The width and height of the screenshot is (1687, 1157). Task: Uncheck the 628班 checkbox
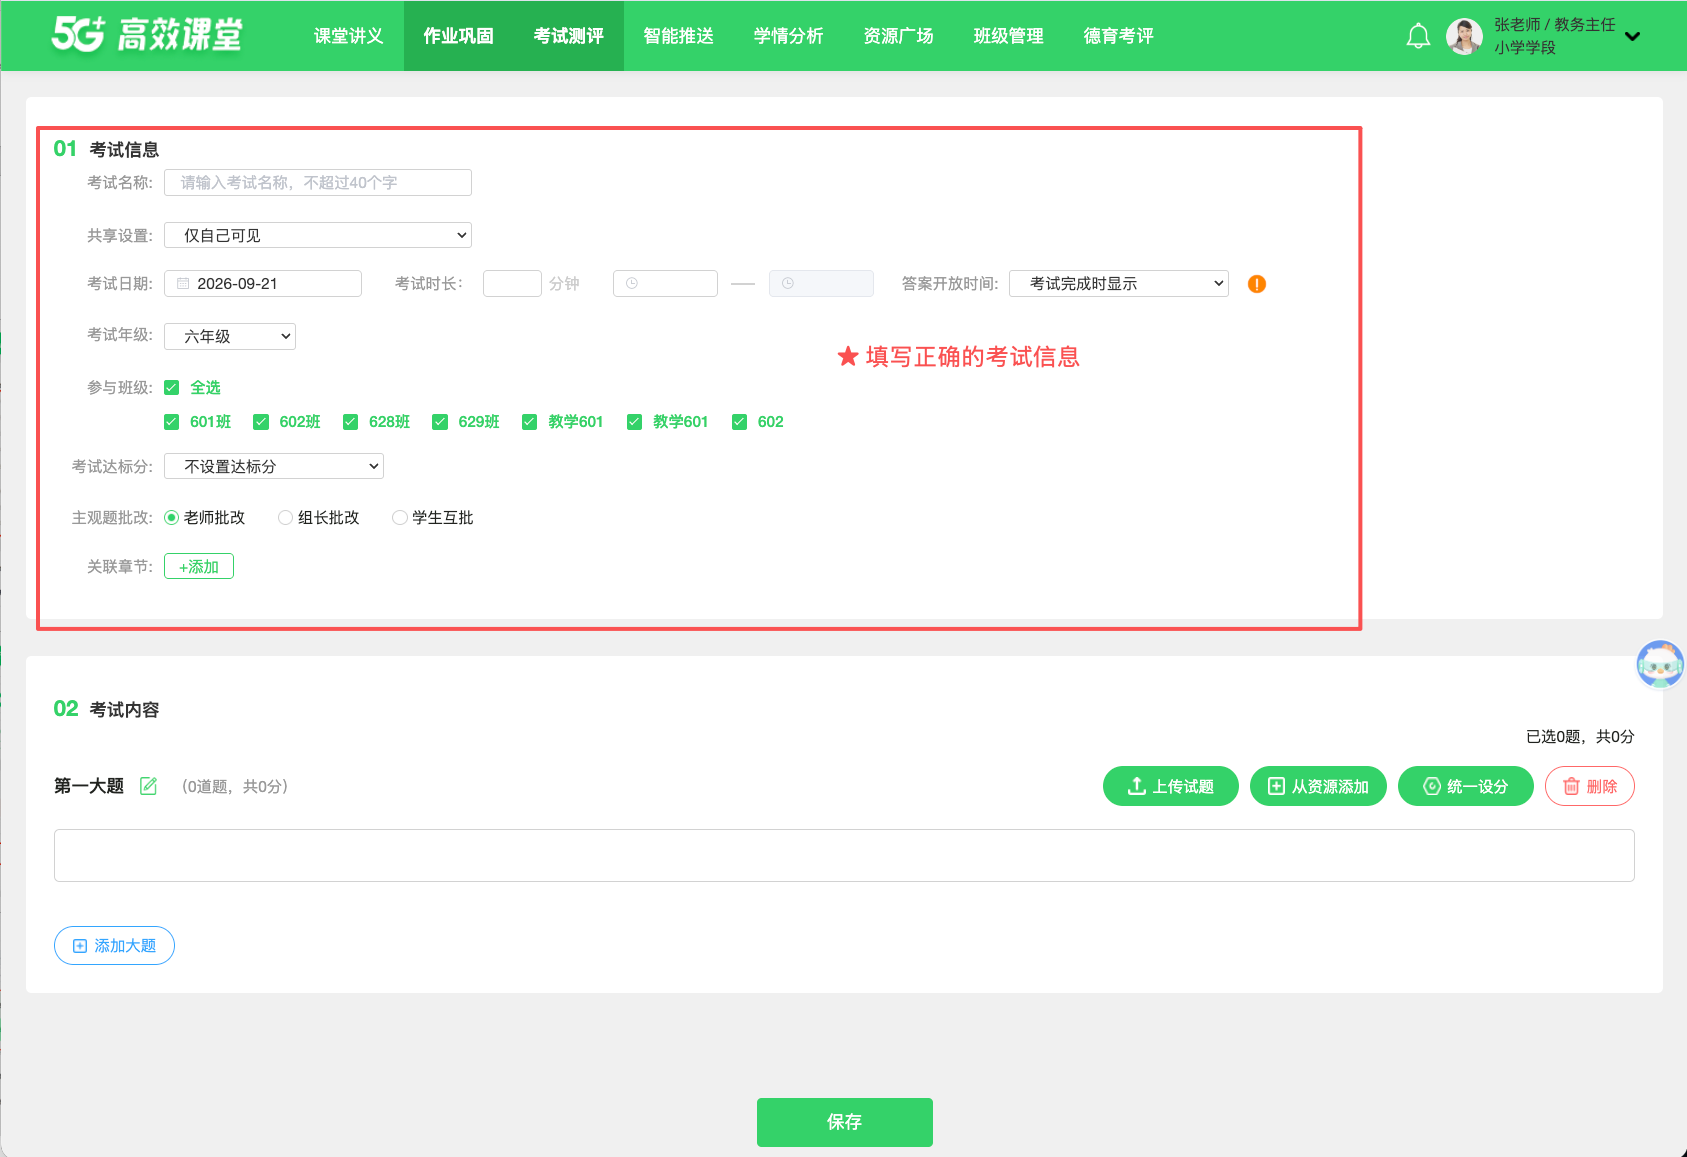[x=351, y=422]
